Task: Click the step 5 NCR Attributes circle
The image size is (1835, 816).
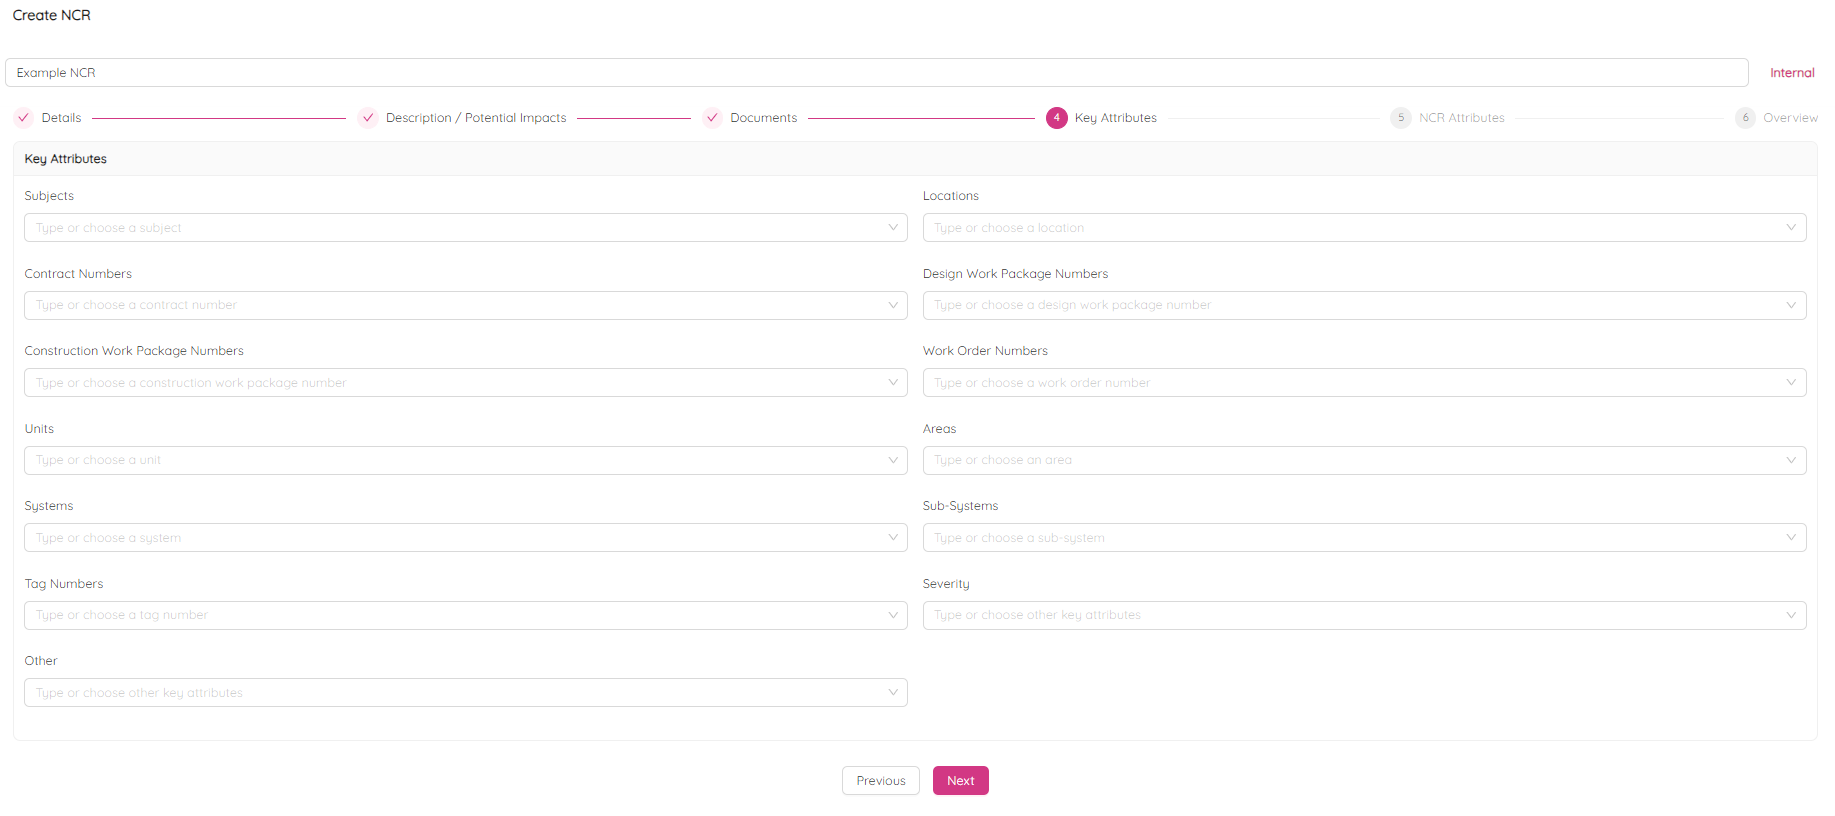Action: 1400,118
